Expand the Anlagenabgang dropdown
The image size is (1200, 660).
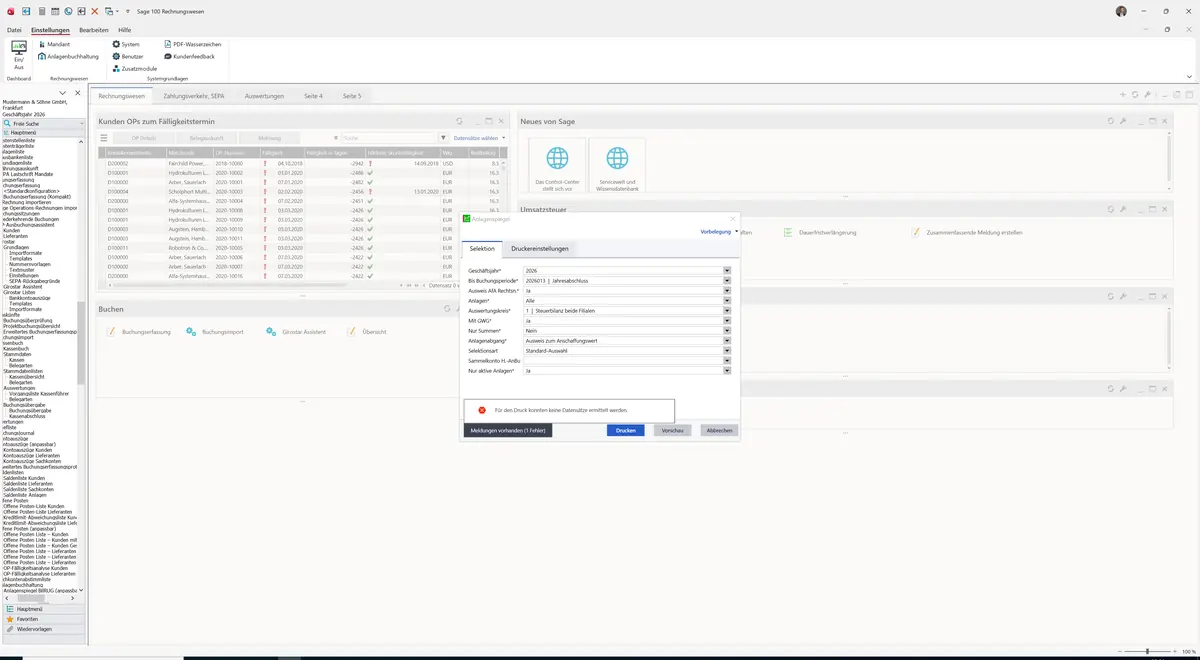pos(727,341)
